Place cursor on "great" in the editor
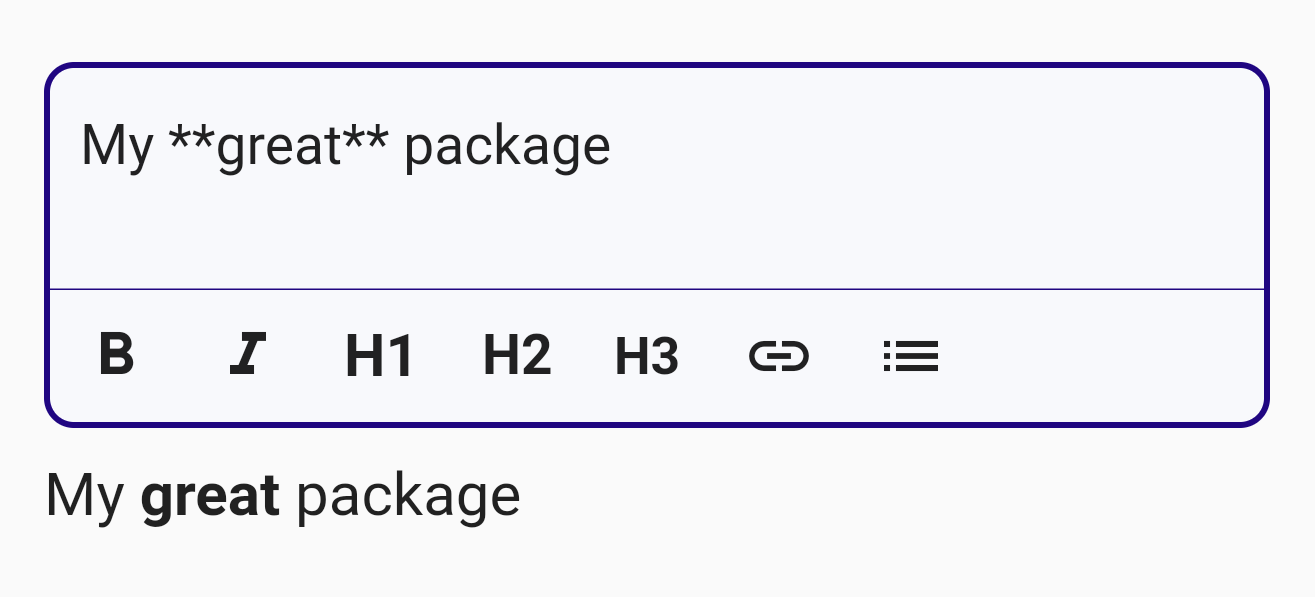This screenshot has width=1315, height=597. (x=279, y=146)
